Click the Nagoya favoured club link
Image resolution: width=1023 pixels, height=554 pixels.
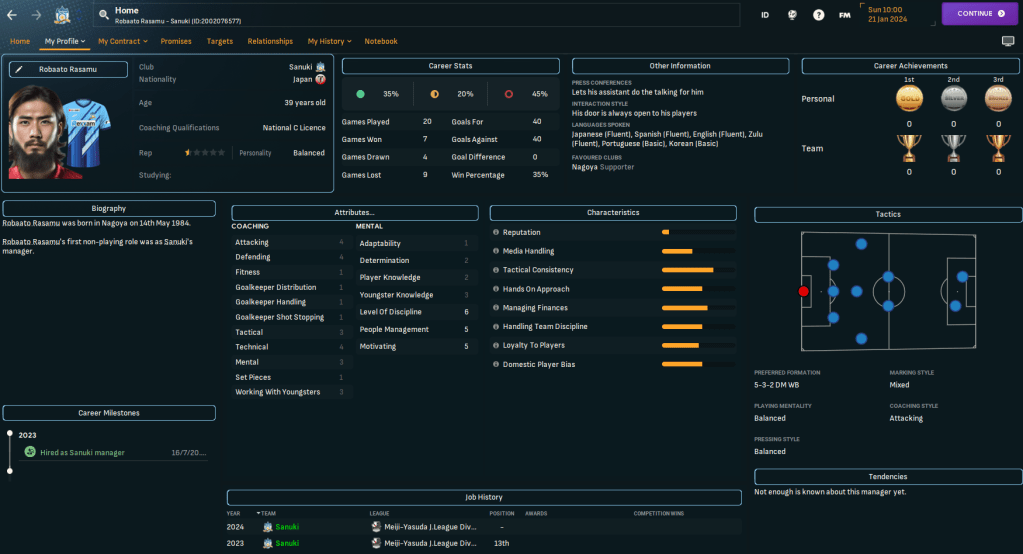(584, 167)
